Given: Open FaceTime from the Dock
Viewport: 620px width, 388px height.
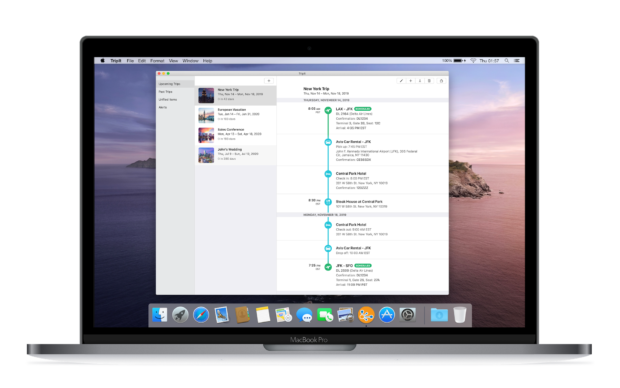Looking at the screenshot, I should 325,315.
